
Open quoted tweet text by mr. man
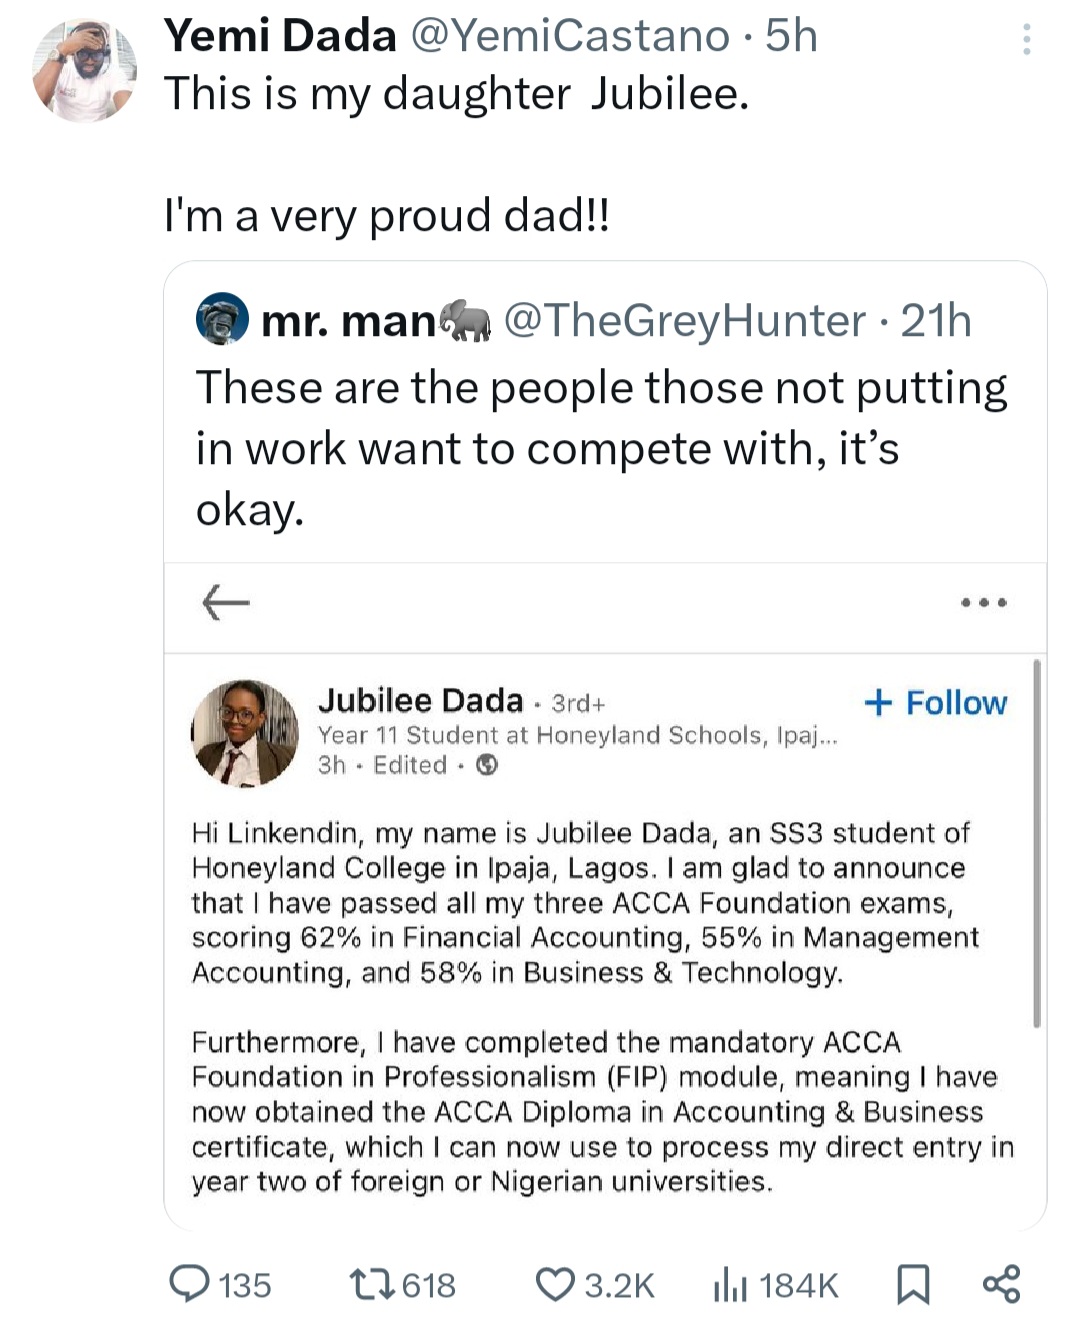coord(600,448)
